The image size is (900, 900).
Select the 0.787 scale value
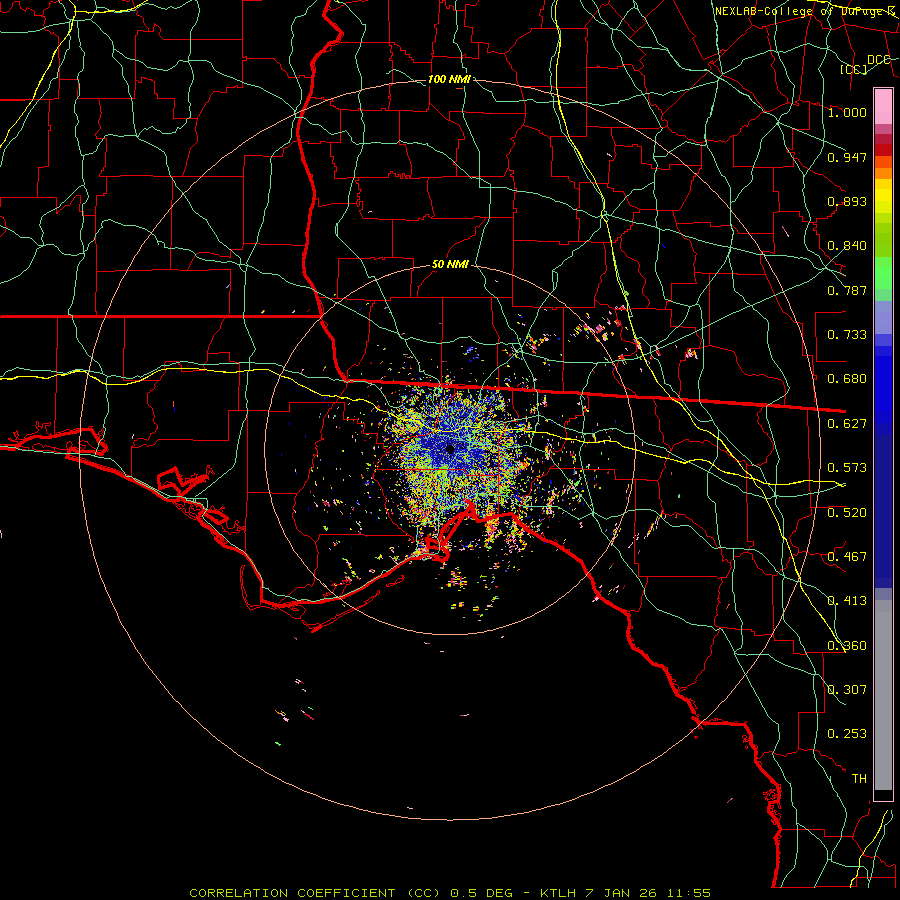tap(847, 290)
